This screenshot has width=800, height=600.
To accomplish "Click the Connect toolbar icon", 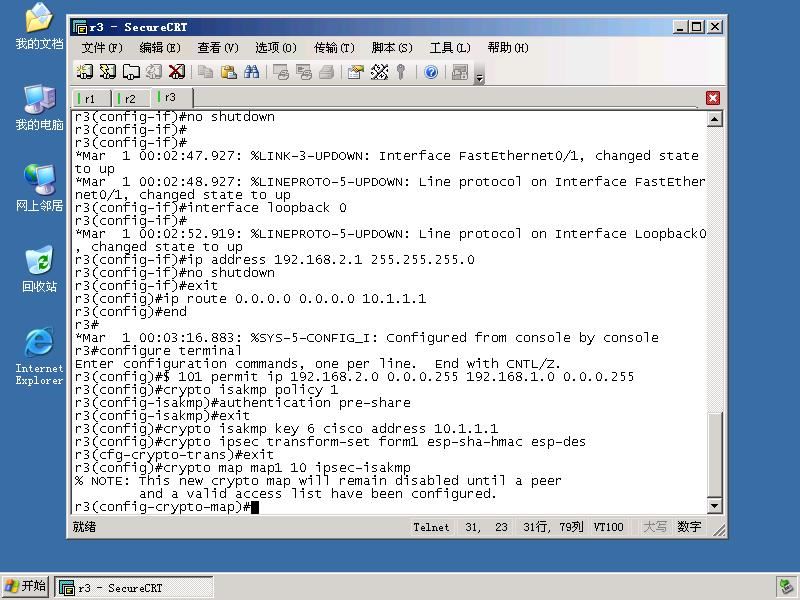I will pyautogui.click(x=85, y=72).
